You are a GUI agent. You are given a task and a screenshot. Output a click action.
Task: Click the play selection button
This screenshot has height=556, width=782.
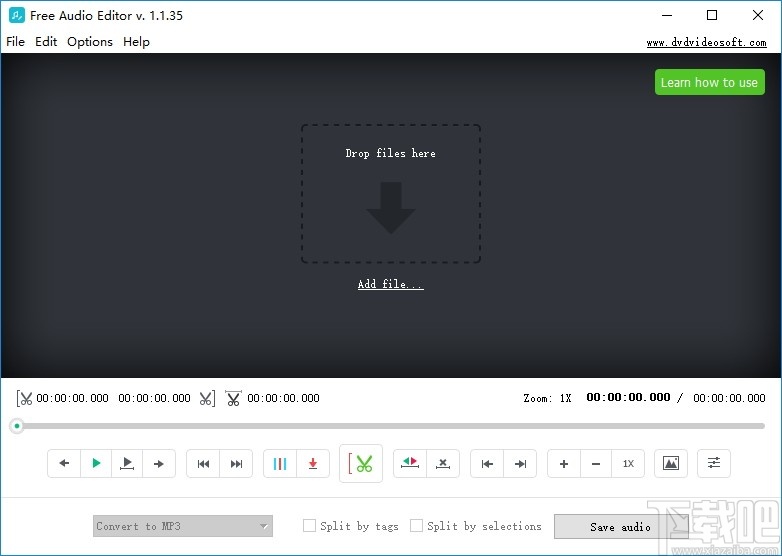(x=127, y=463)
